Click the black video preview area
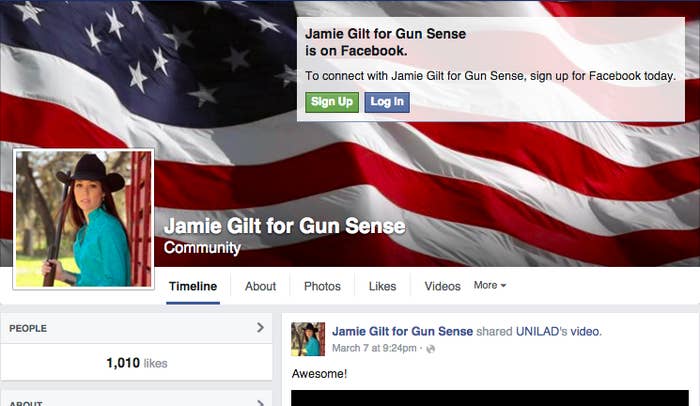This screenshot has width=700, height=406. click(x=490, y=398)
